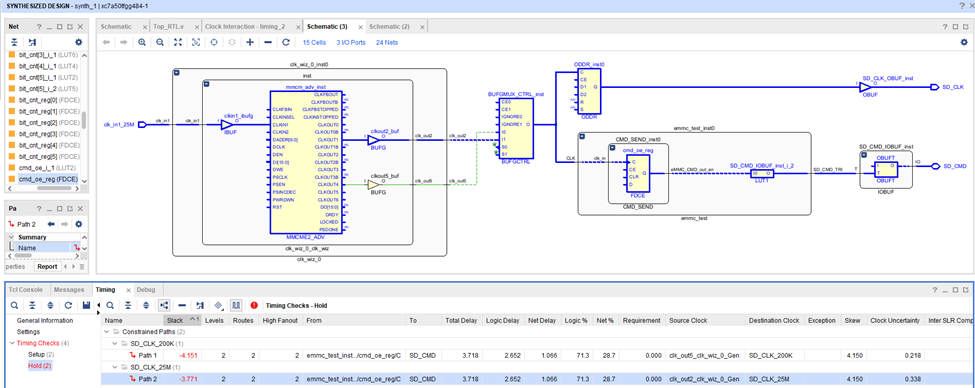Image resolution: width=975 pixels, height=388 pixels.
Task: Search the timing paths table
Action: click(x=110, y=305)
